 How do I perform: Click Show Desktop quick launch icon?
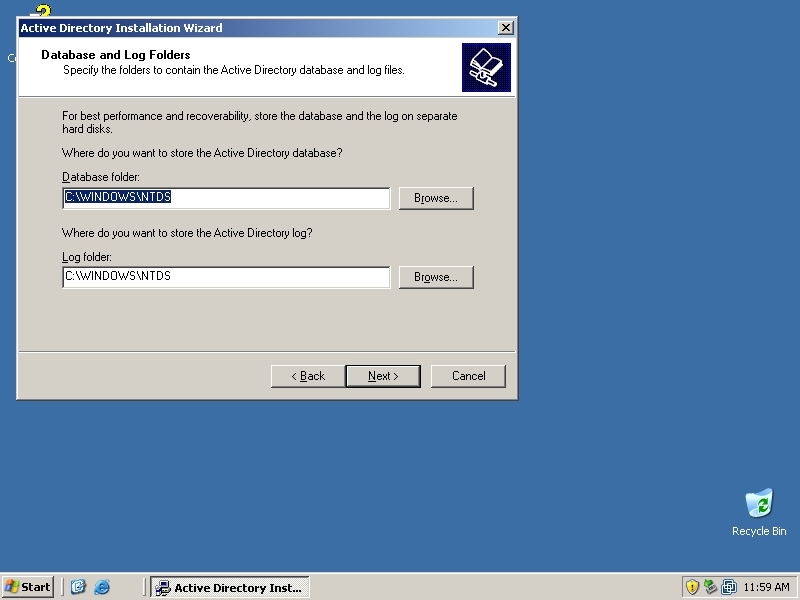(x=78, y=587)
